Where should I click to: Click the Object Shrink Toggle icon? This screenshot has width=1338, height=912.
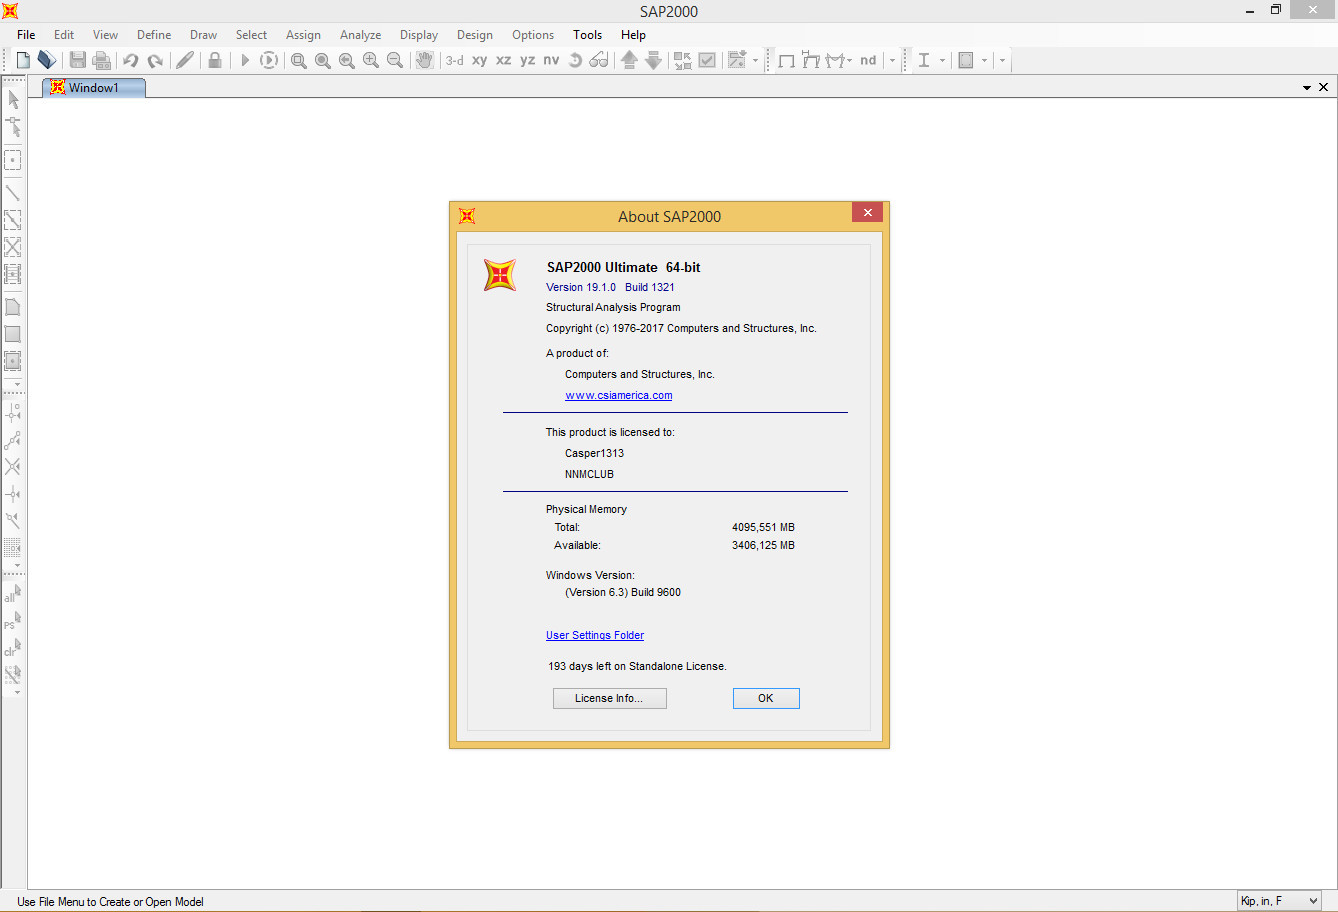(x=683, y=60)
